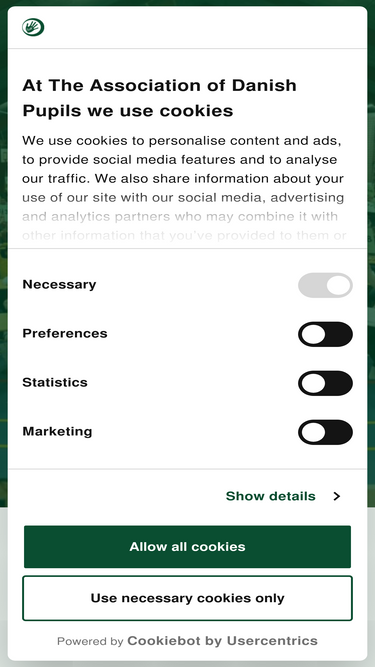Visit the Cookiebot by Usercentrics link

tap(222, 641)
